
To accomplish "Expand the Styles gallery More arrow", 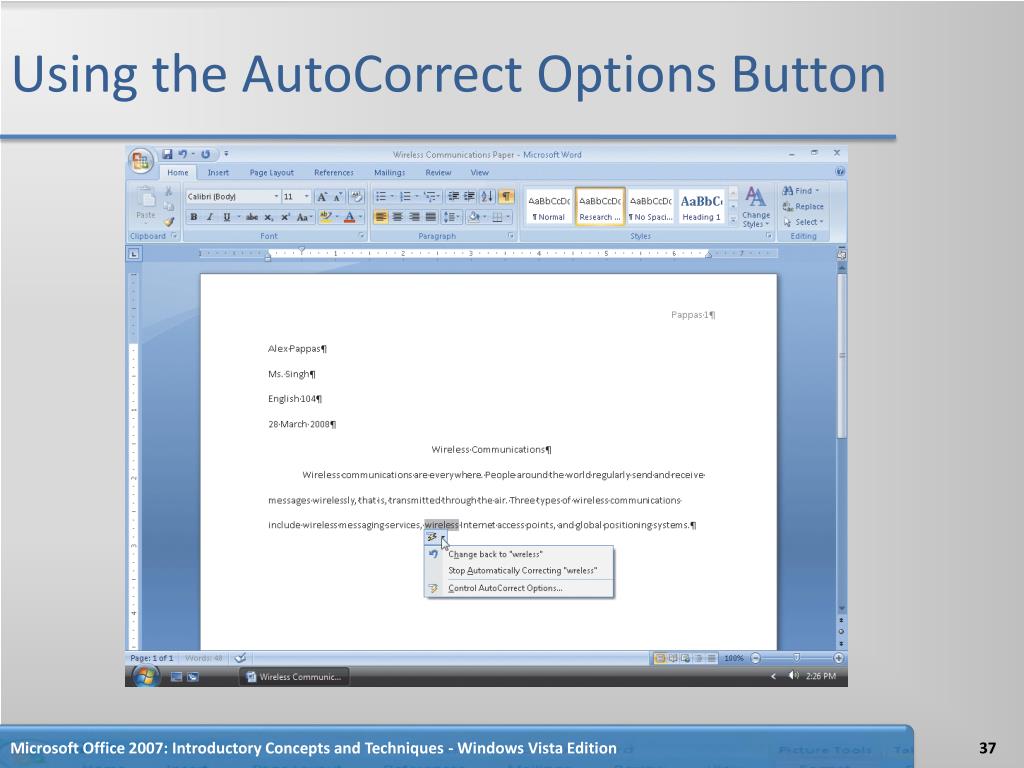I will click(733, 221).
